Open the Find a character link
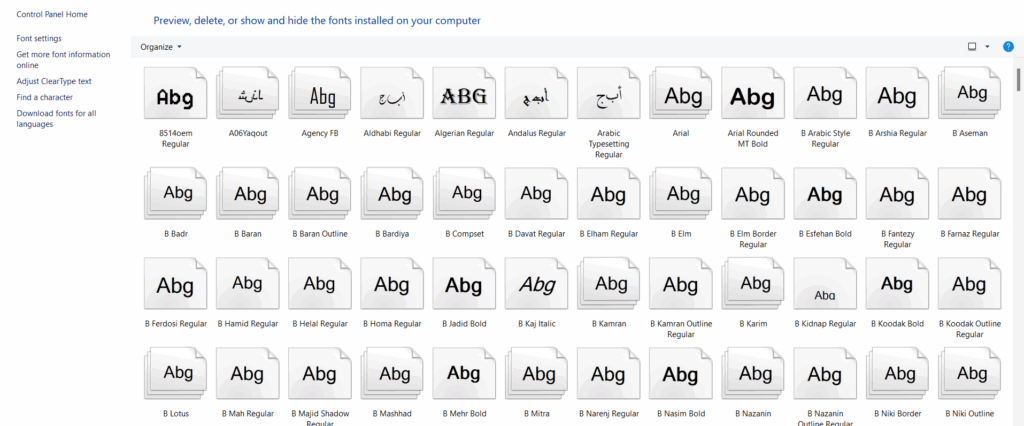The width and height of the screenshot is (1024, 426). tap(44, 97)
